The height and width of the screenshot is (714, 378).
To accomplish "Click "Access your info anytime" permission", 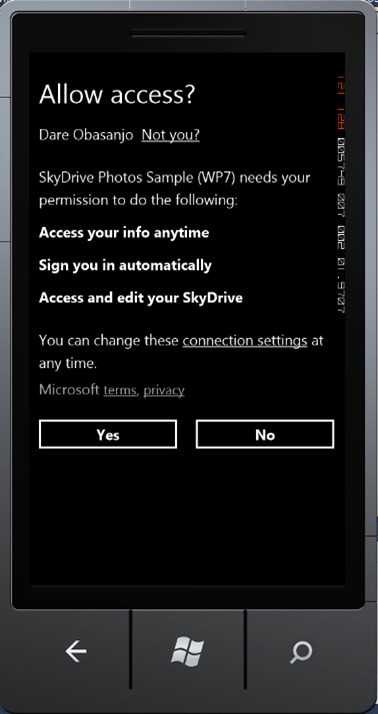I will 124,233.
